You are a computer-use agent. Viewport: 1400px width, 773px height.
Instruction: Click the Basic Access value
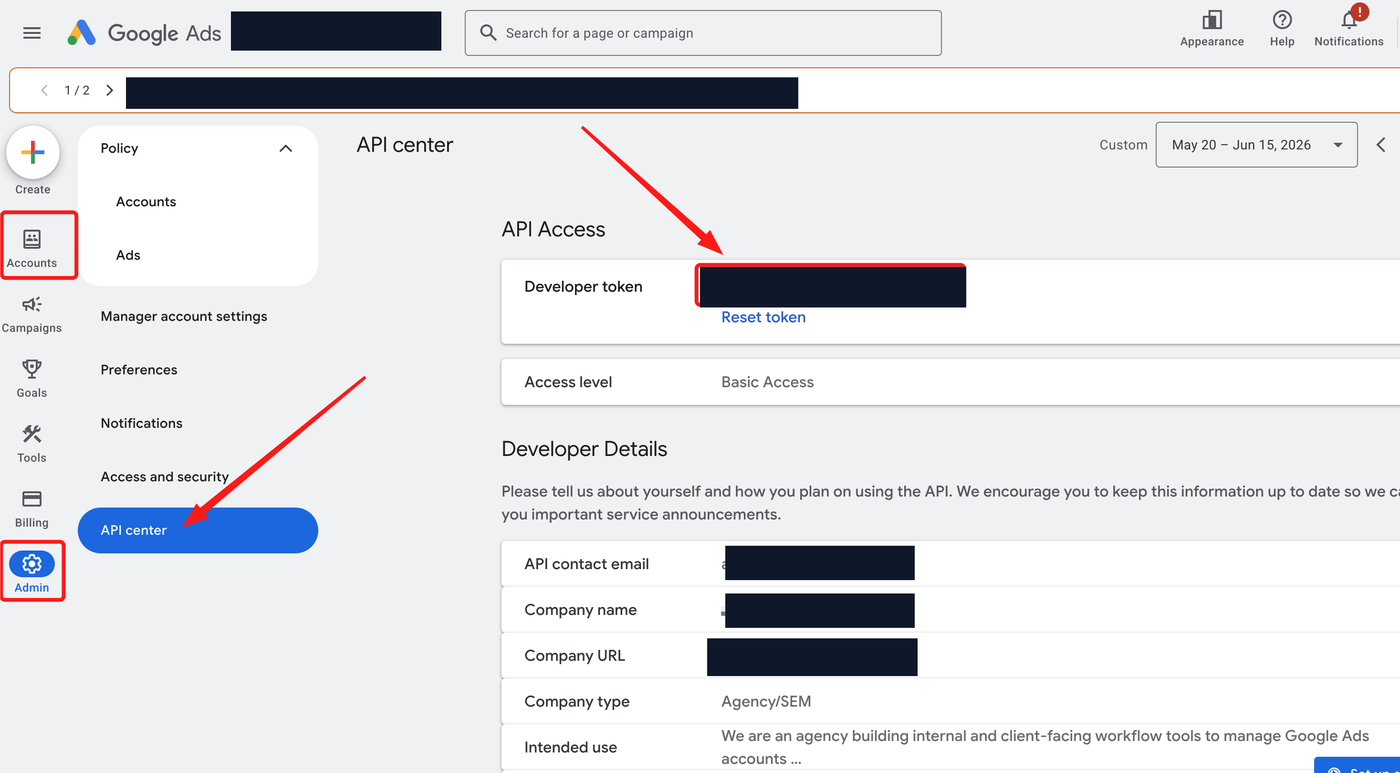click(768, 382)
